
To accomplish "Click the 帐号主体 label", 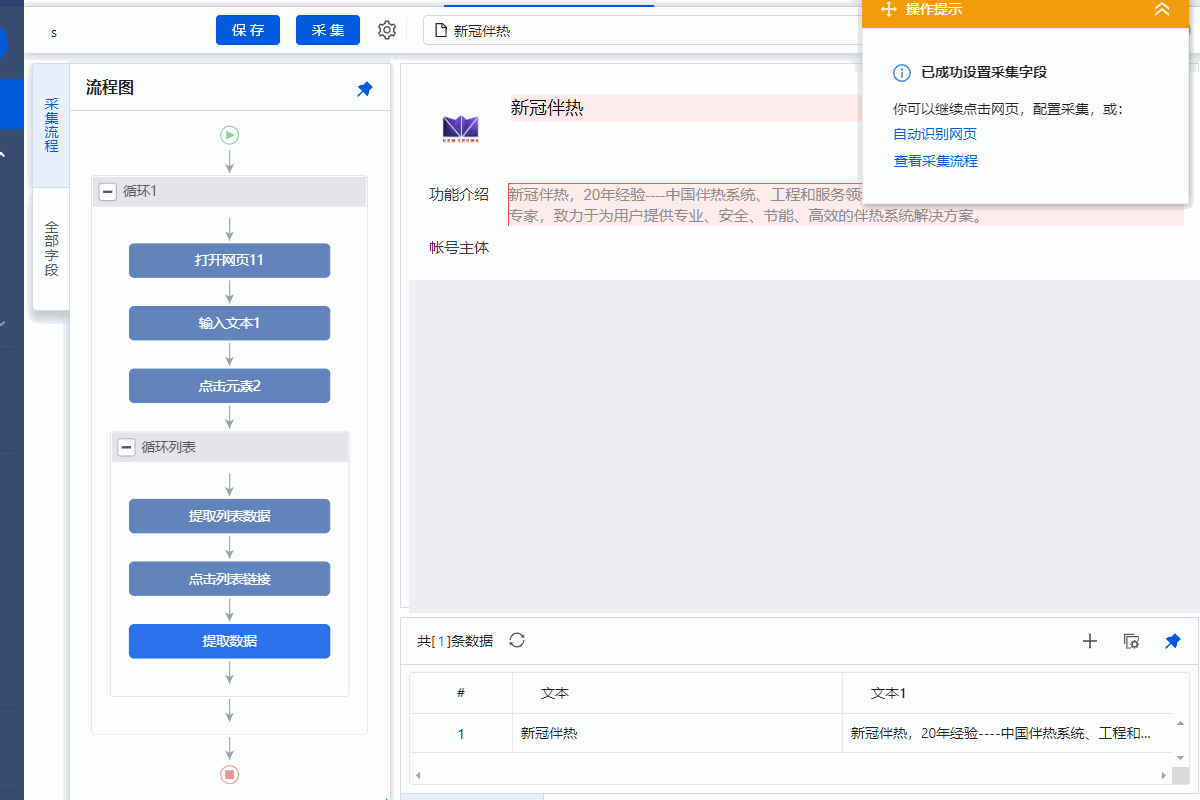I will click(459, 247).
